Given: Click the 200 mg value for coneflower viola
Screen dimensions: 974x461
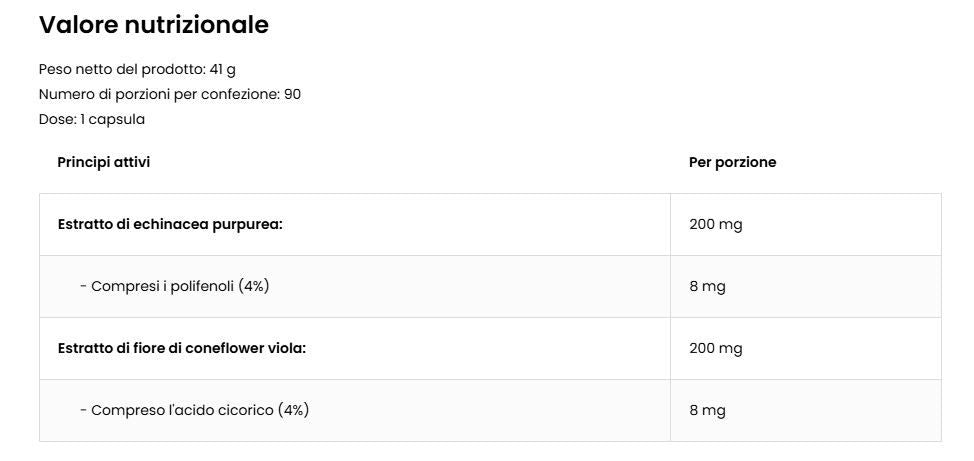Looking at the screenshot, I should [715, 349].
